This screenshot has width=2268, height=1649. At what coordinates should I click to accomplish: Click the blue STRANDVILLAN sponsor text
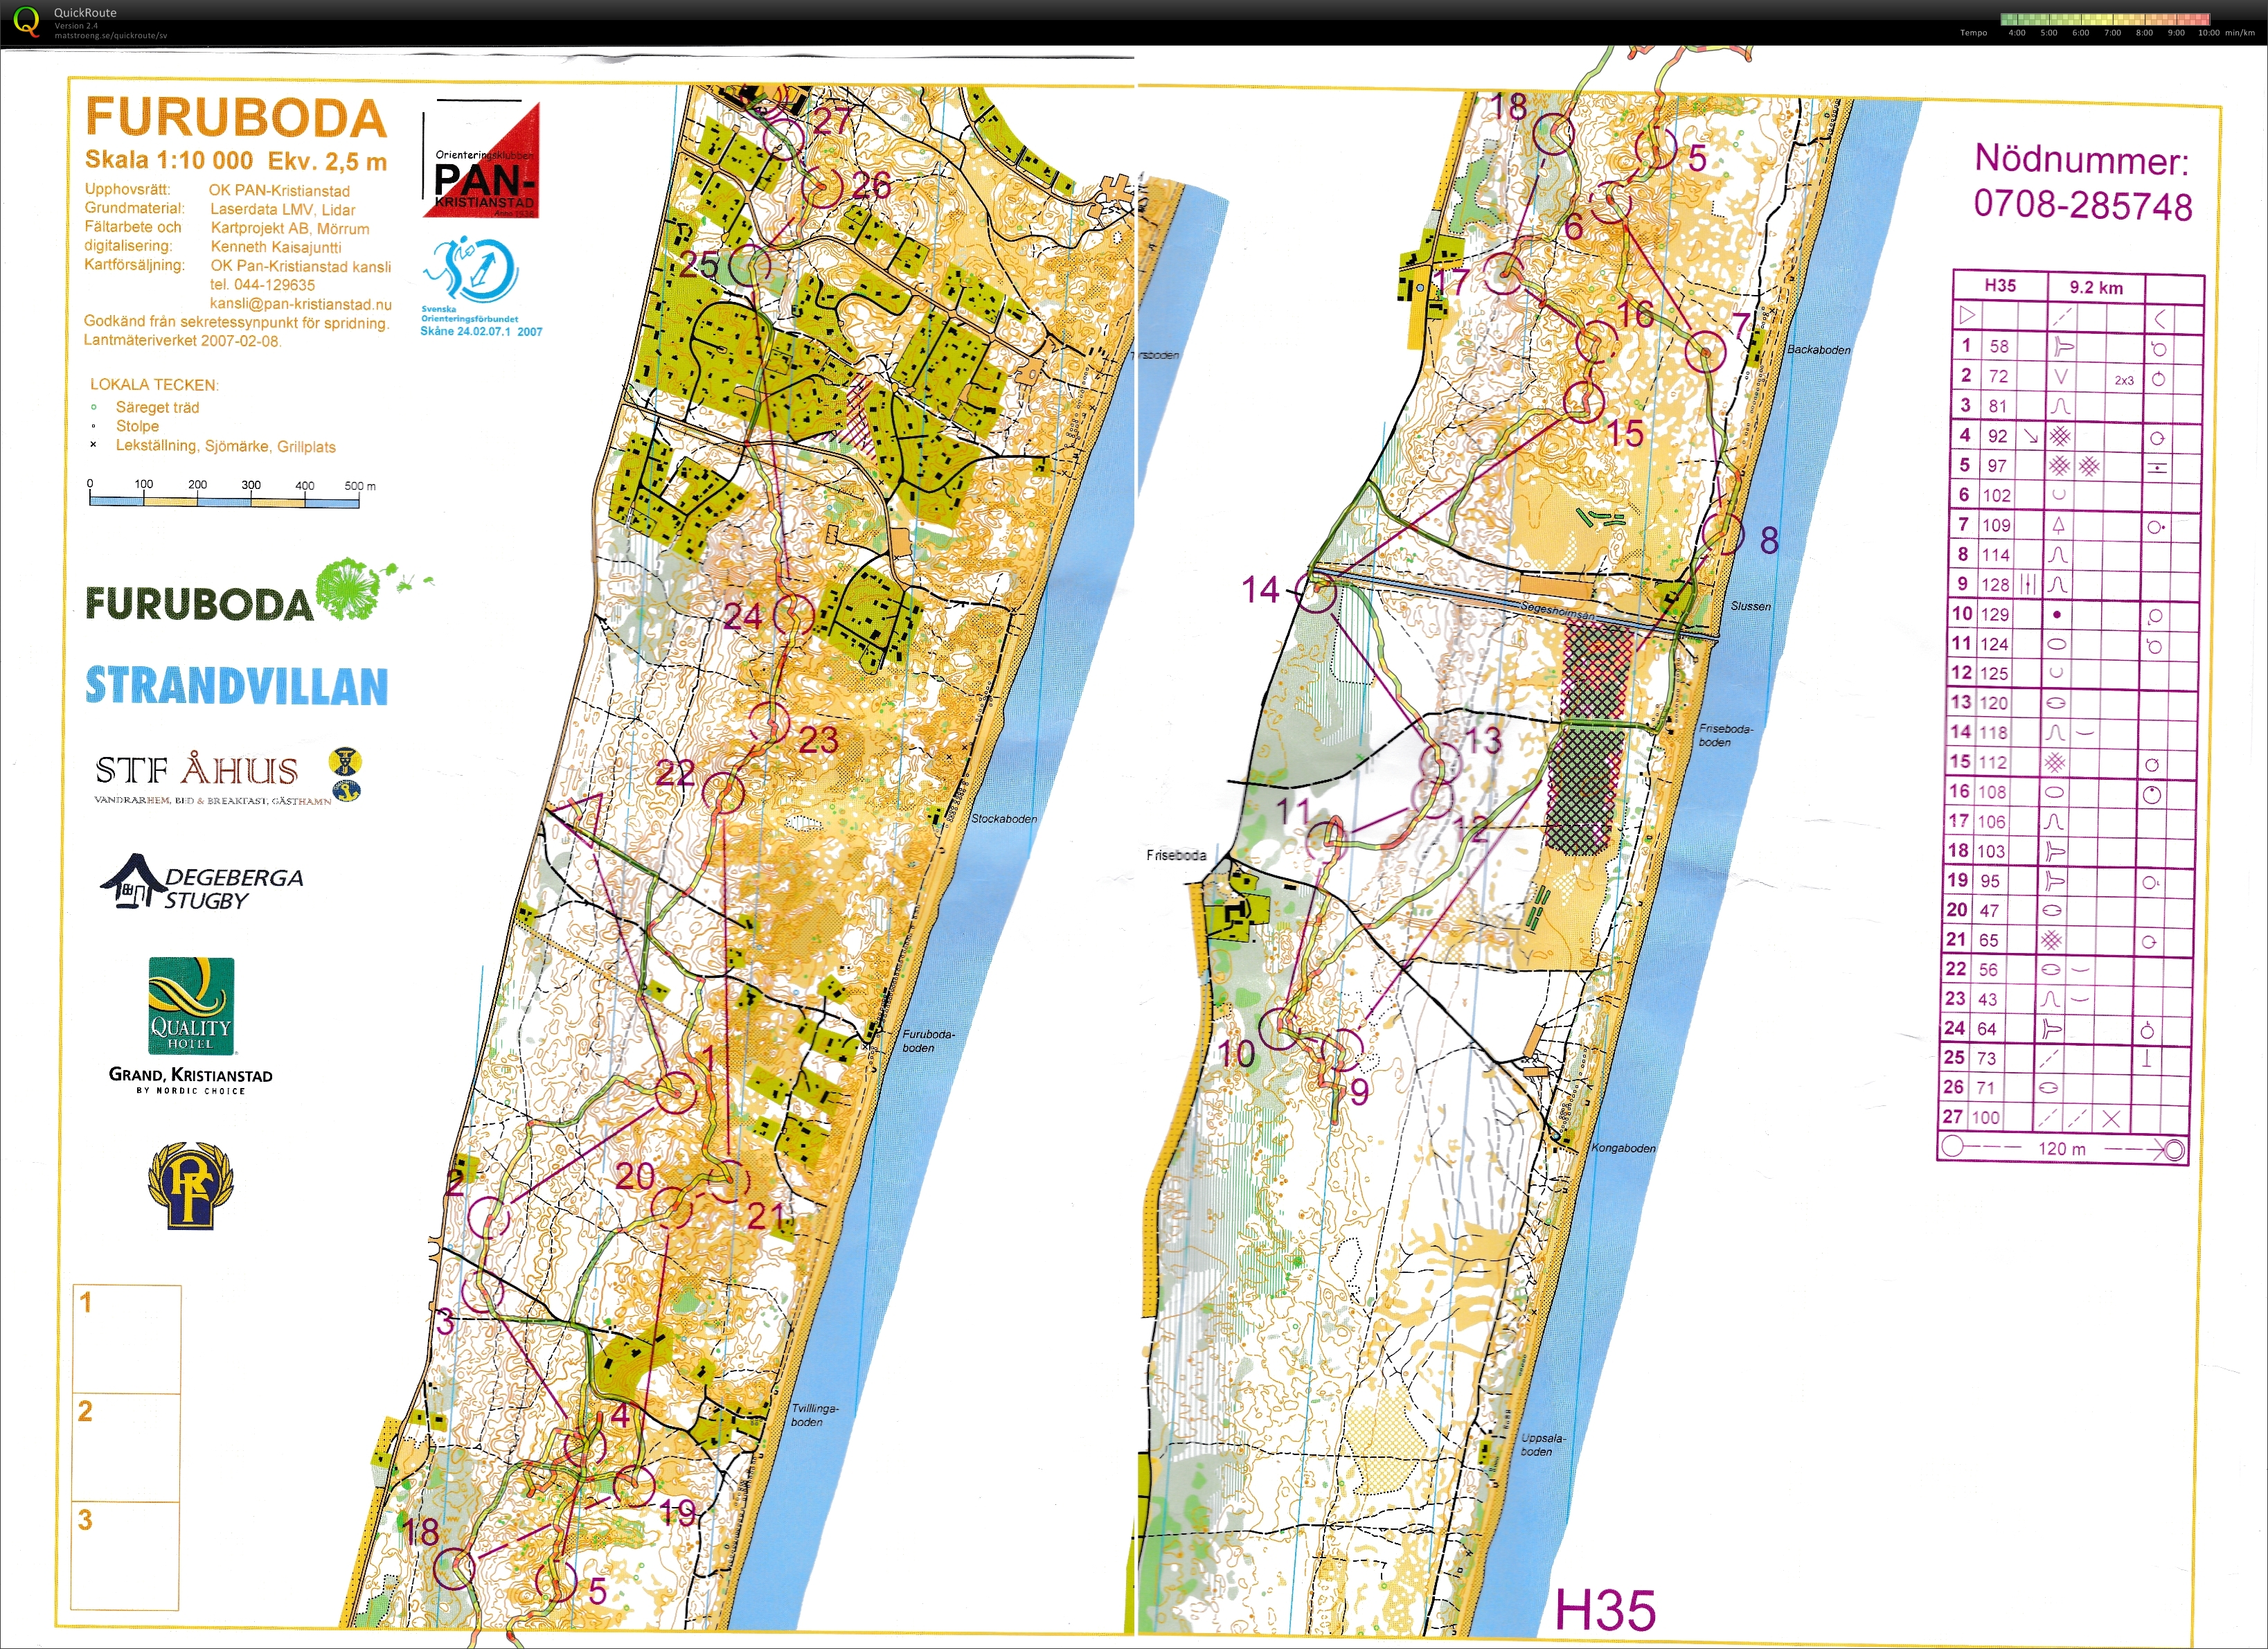(236, 687)
